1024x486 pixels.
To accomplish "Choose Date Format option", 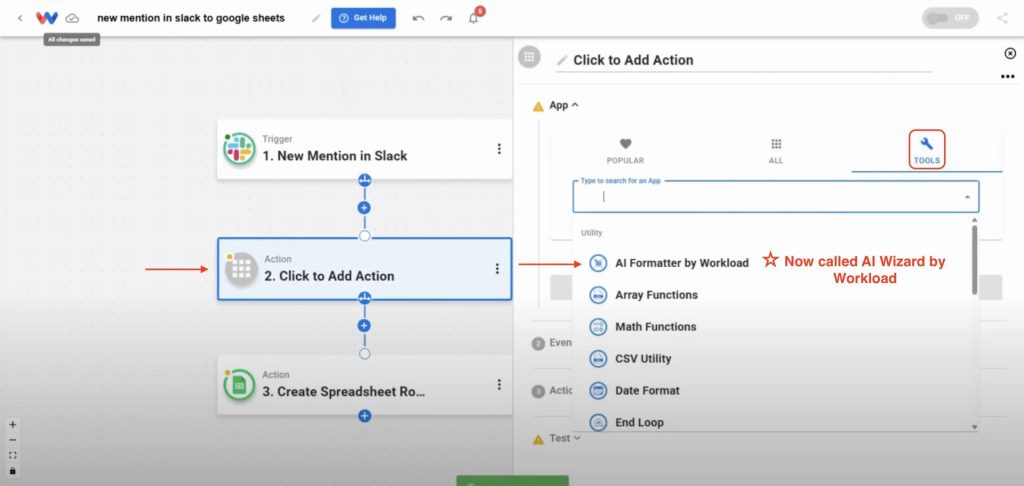I will pos(647,391).
